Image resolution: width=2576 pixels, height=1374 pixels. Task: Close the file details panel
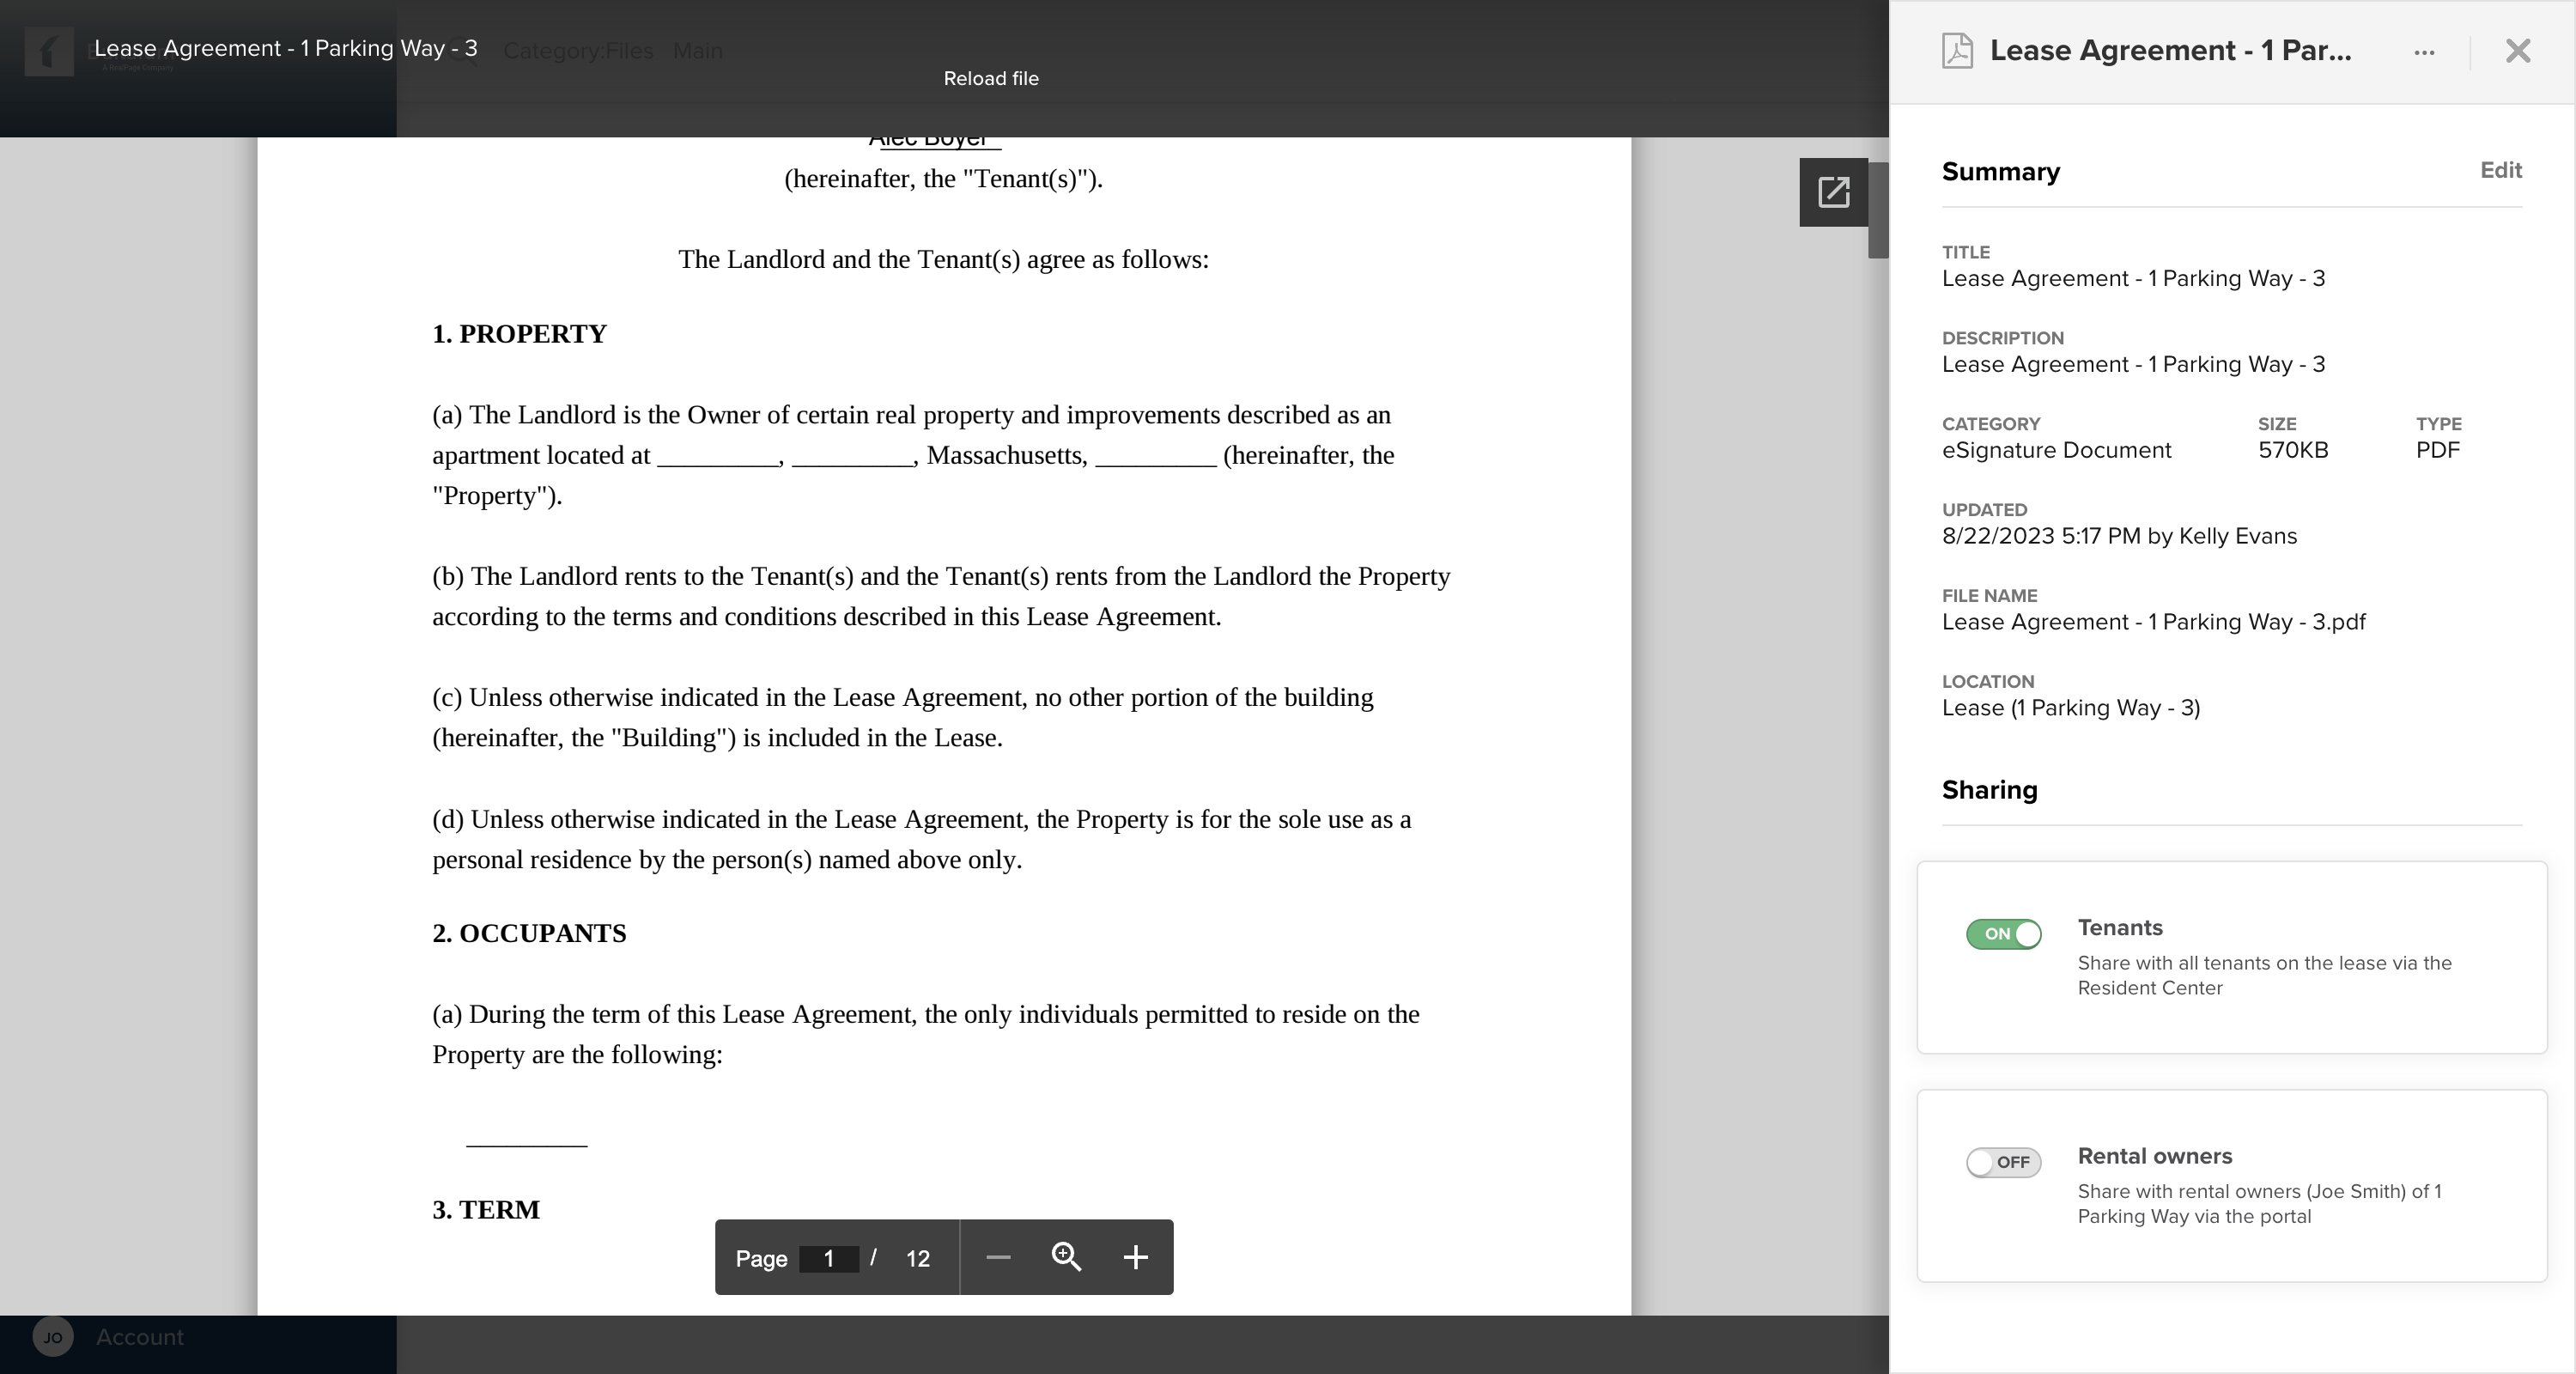coord(2517,51)
